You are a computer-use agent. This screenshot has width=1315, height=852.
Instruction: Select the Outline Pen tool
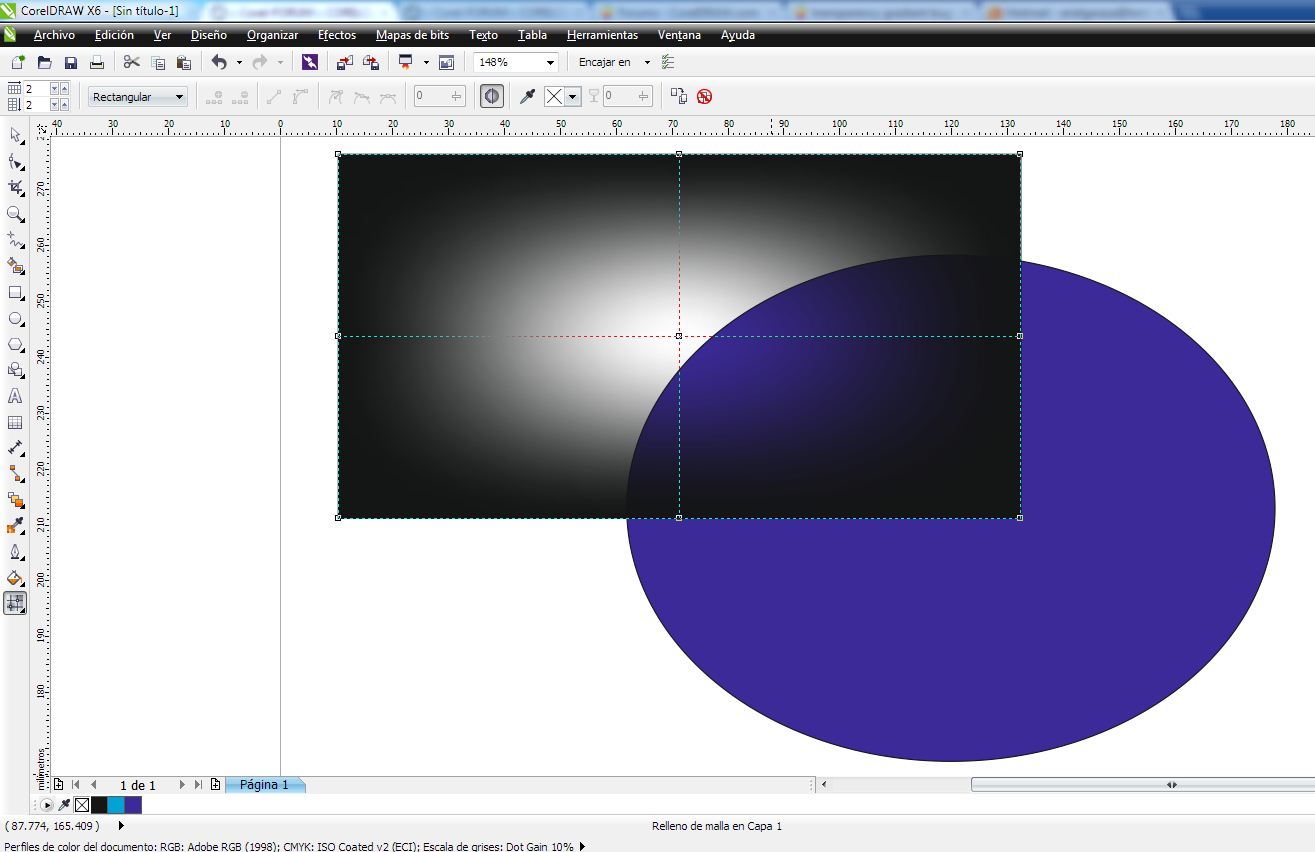pos(15,552)
